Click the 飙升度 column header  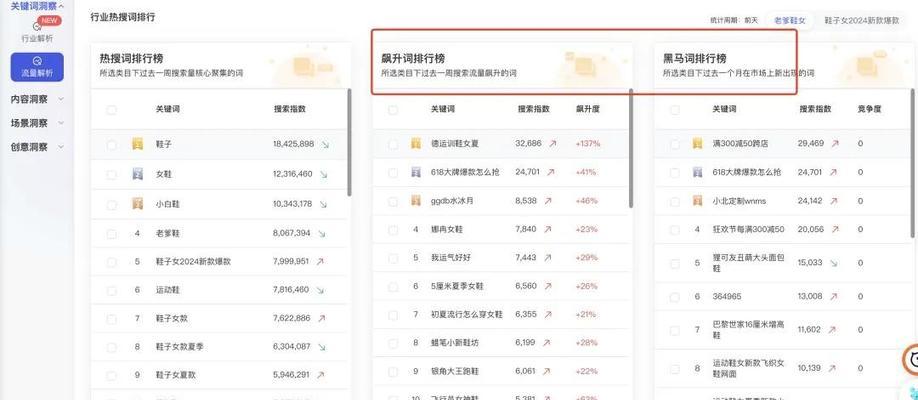[x=588, y=109]
